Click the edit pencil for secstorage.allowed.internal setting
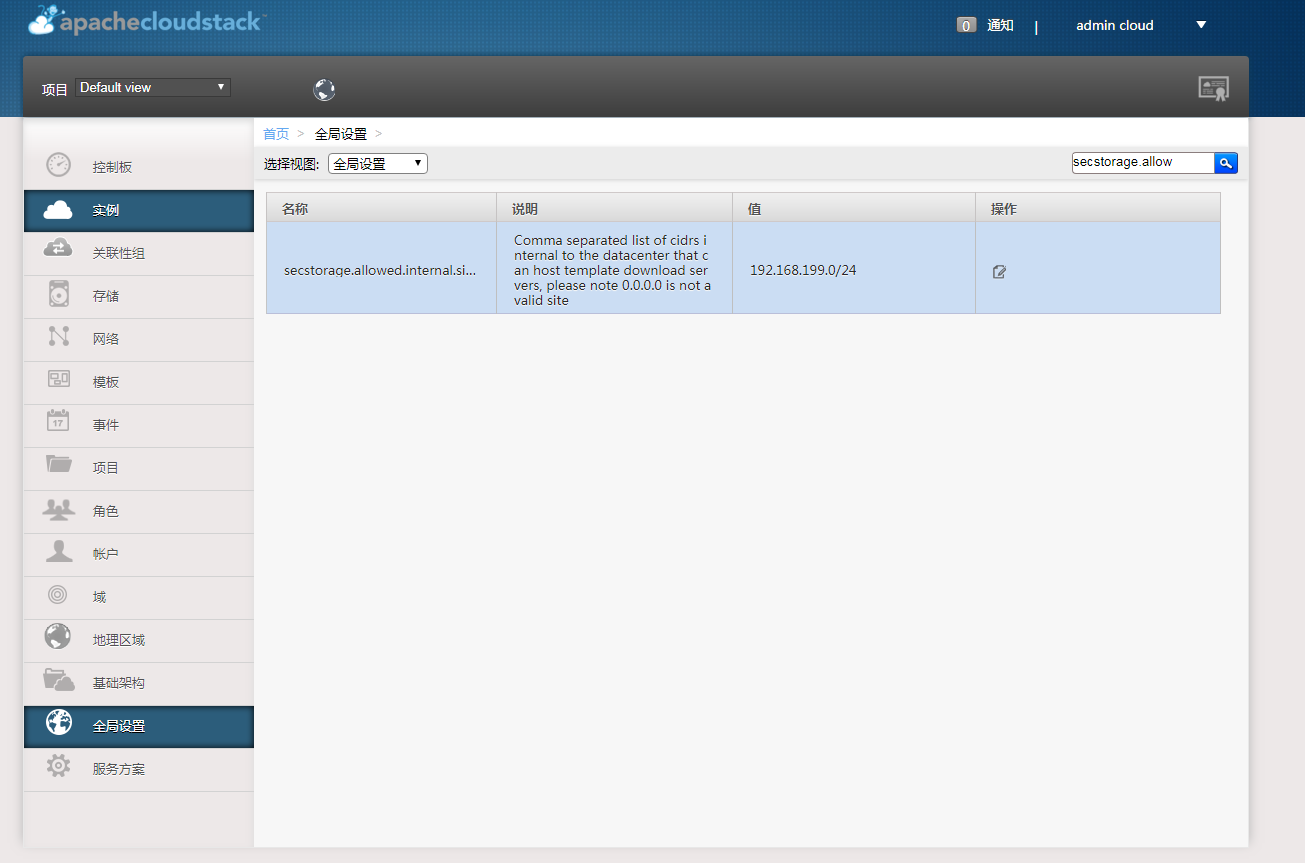 998,270
